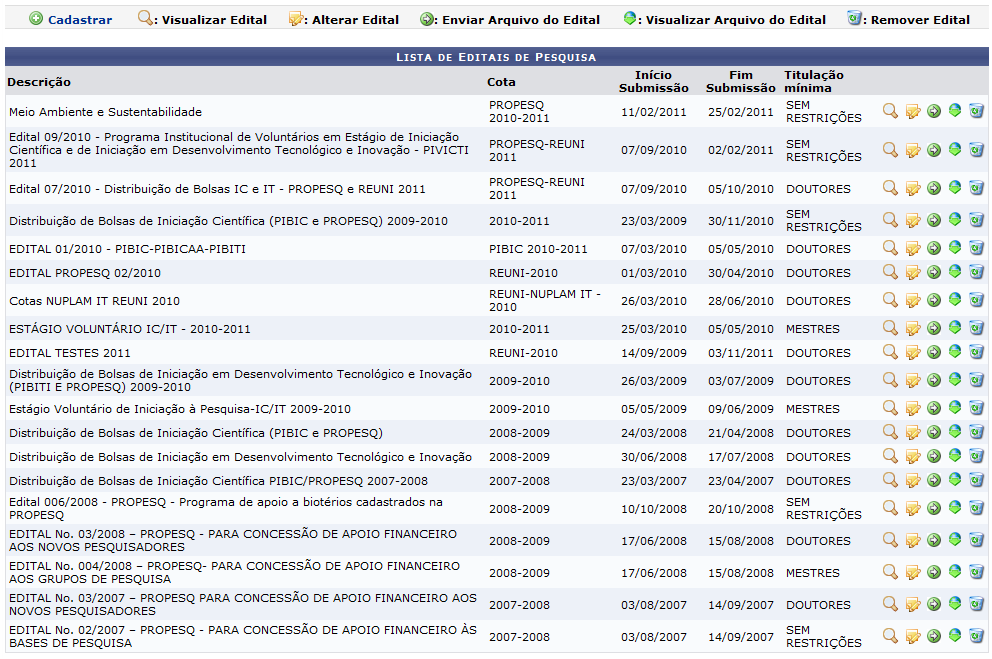
Task: Click the Início Submissão column header
Action: click(653, 81)
